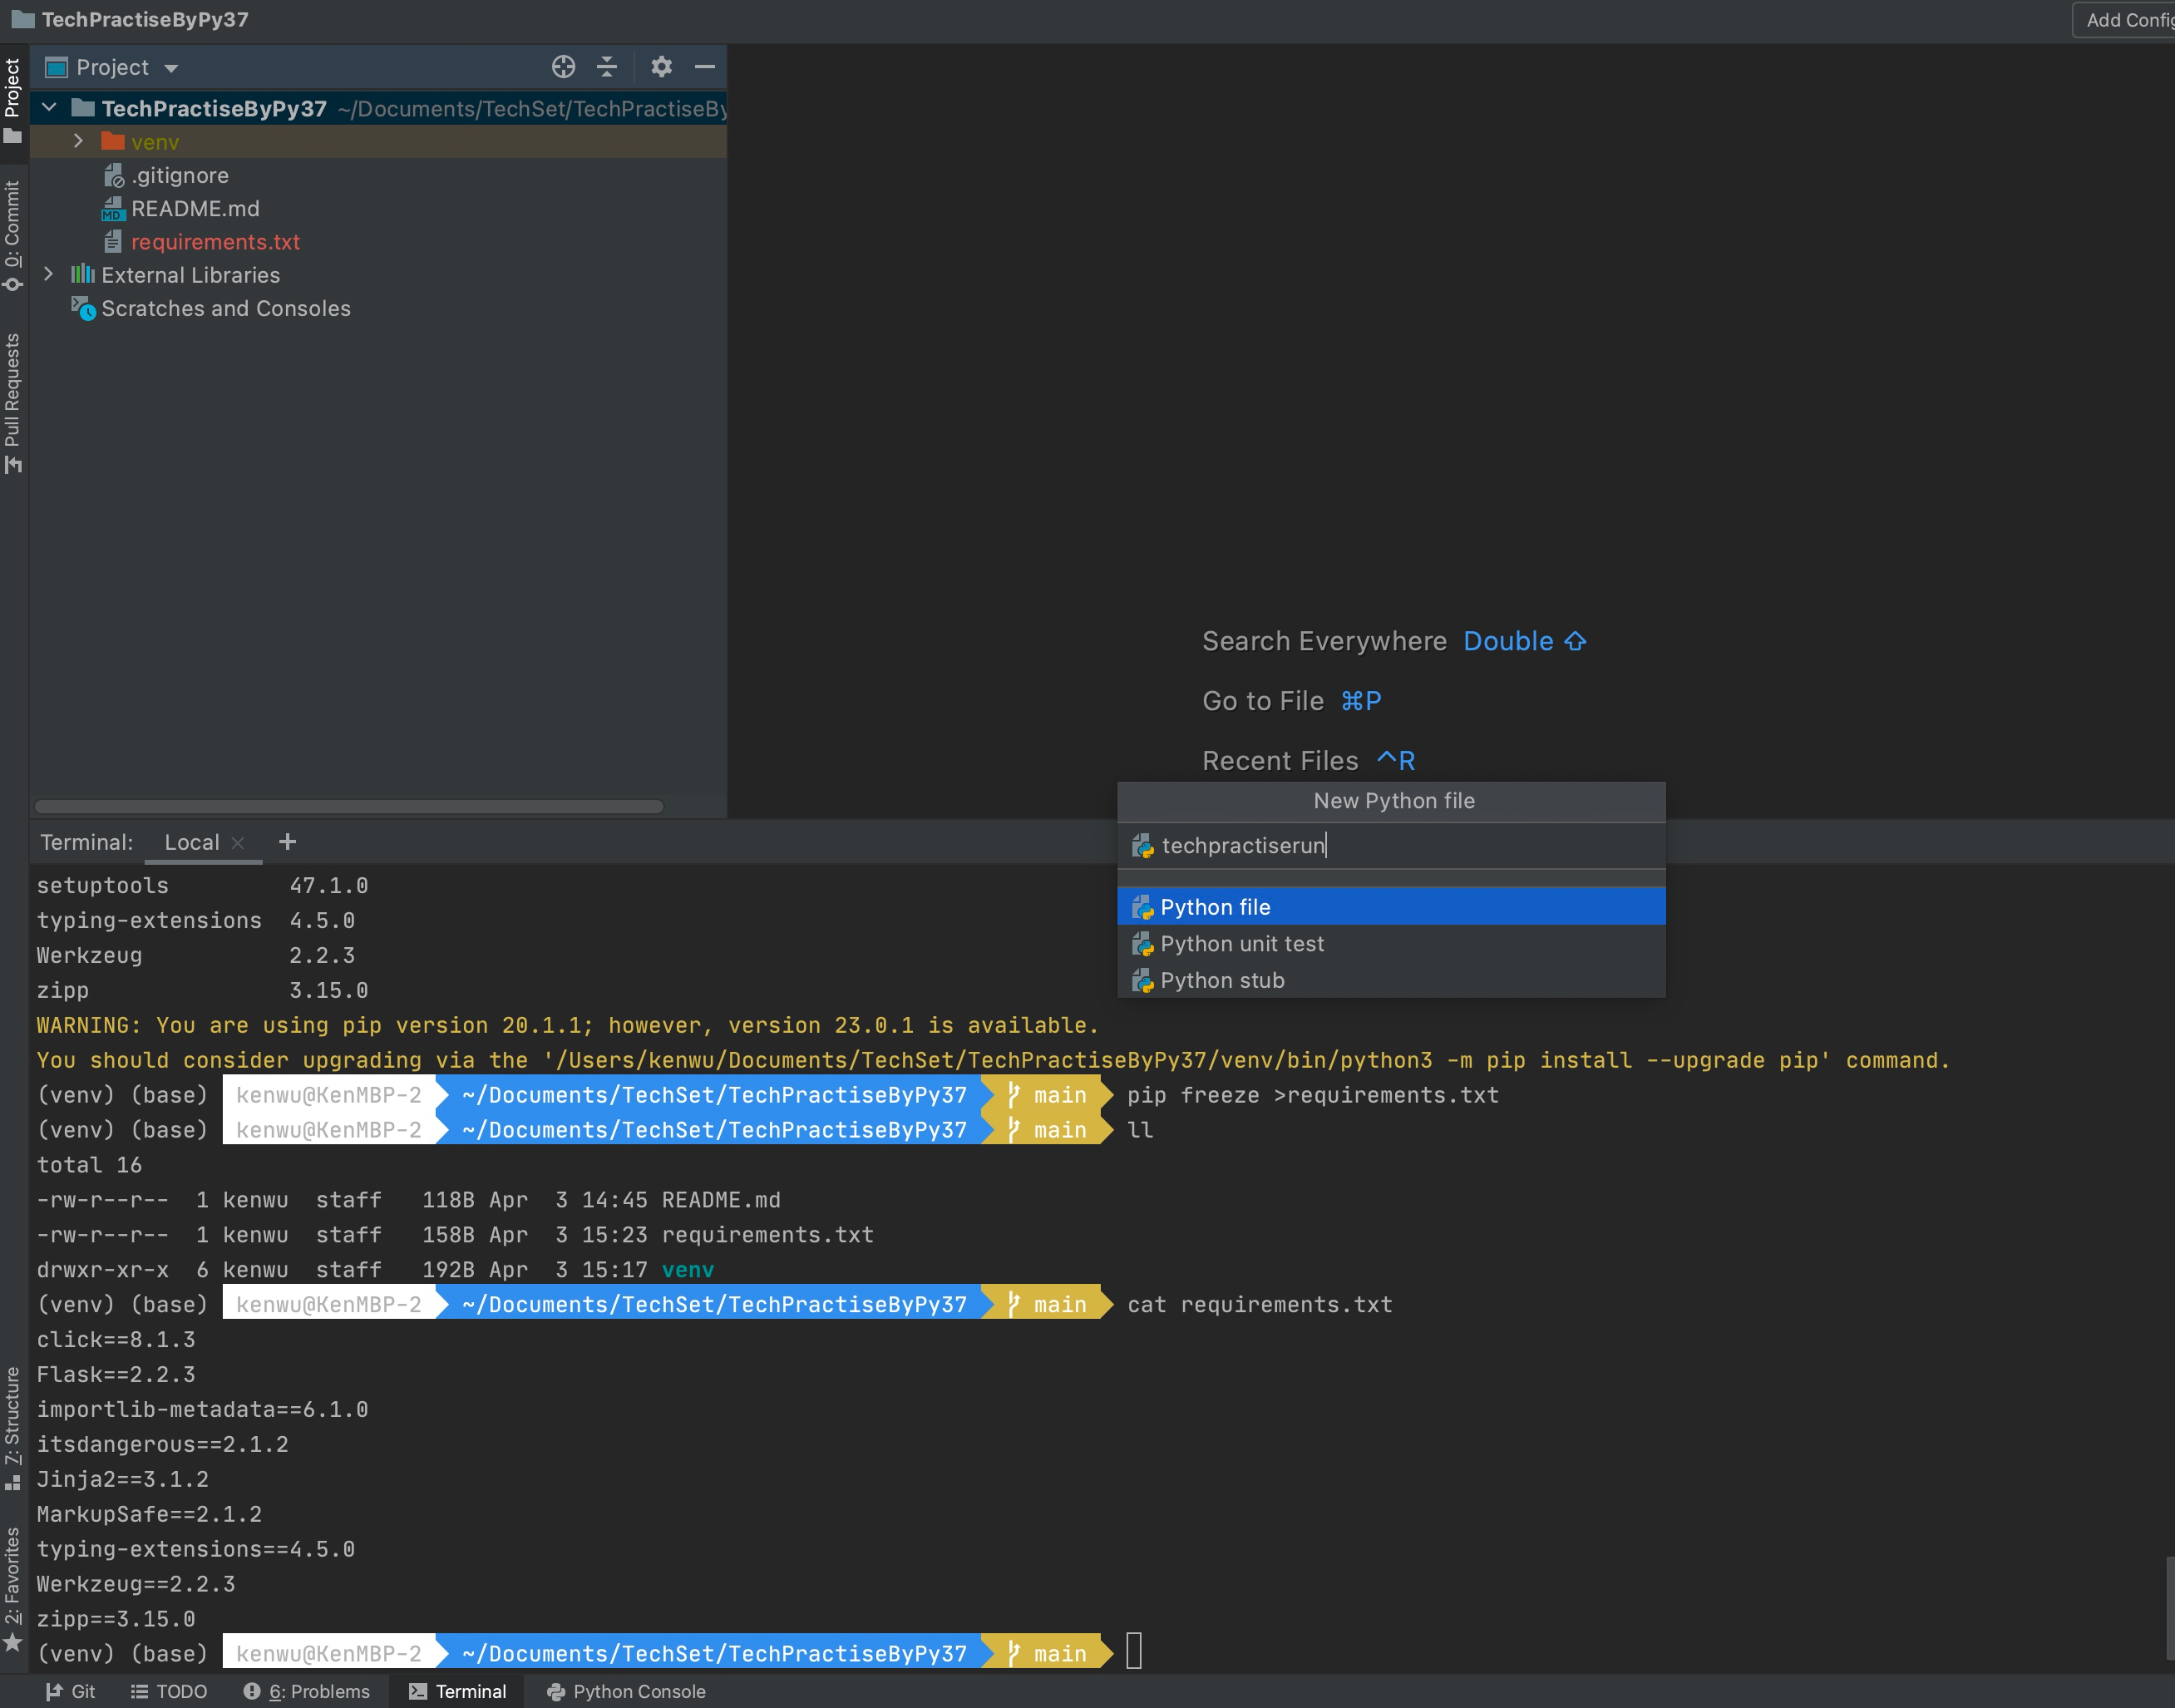The height and width of the screenshot is (1708, 2175).
Task: Click the collapse all icon in Project panel
Action: [x=607, y=67]
